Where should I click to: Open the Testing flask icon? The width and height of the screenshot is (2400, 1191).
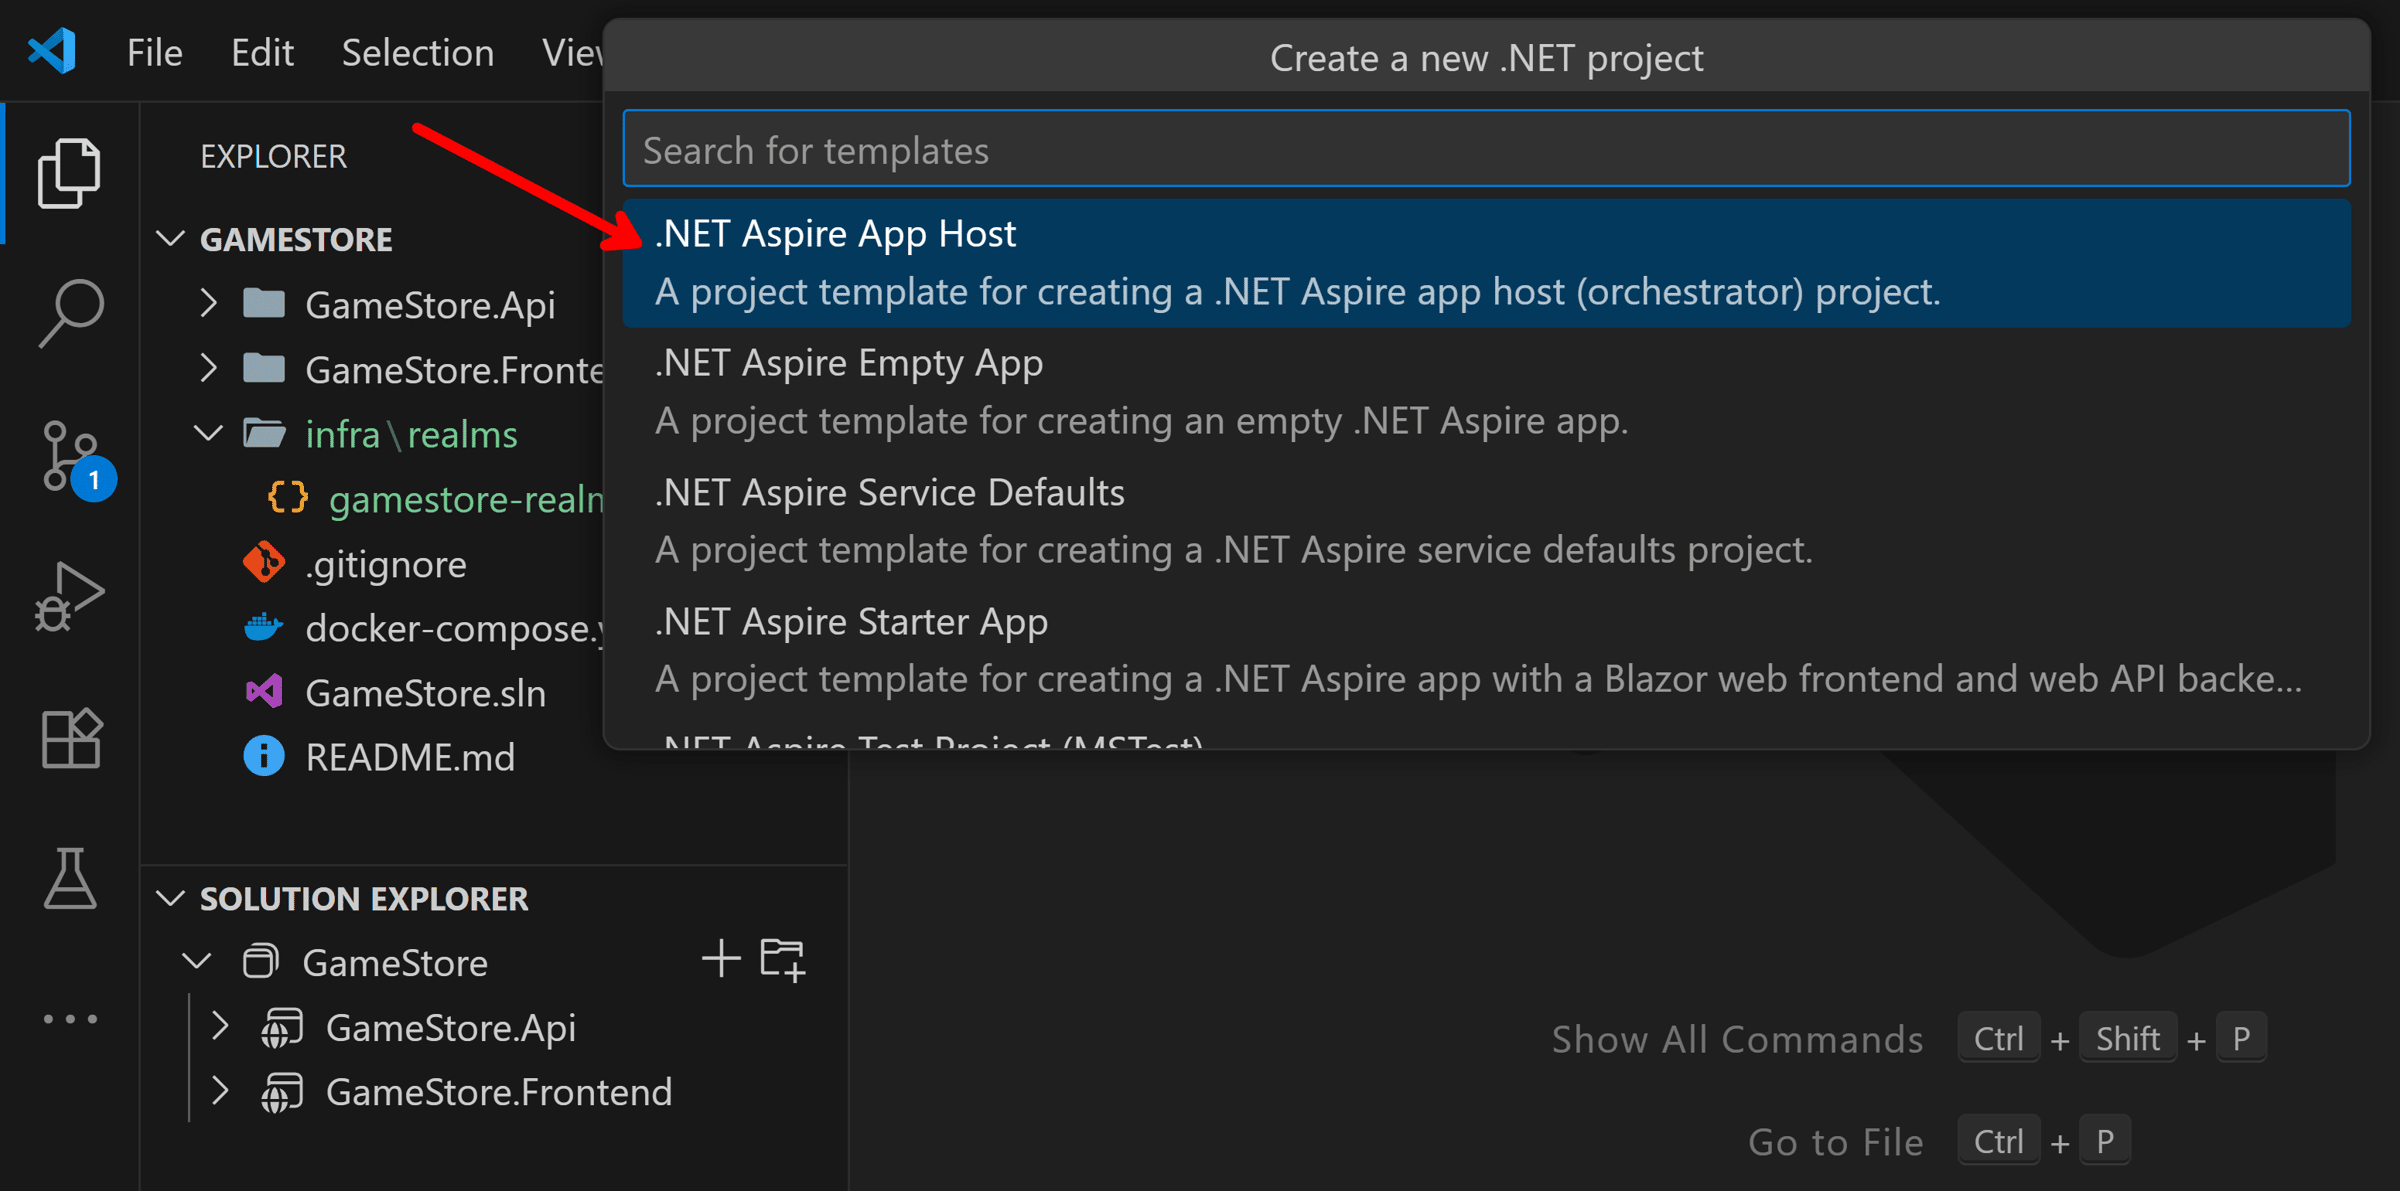[70, 879]
